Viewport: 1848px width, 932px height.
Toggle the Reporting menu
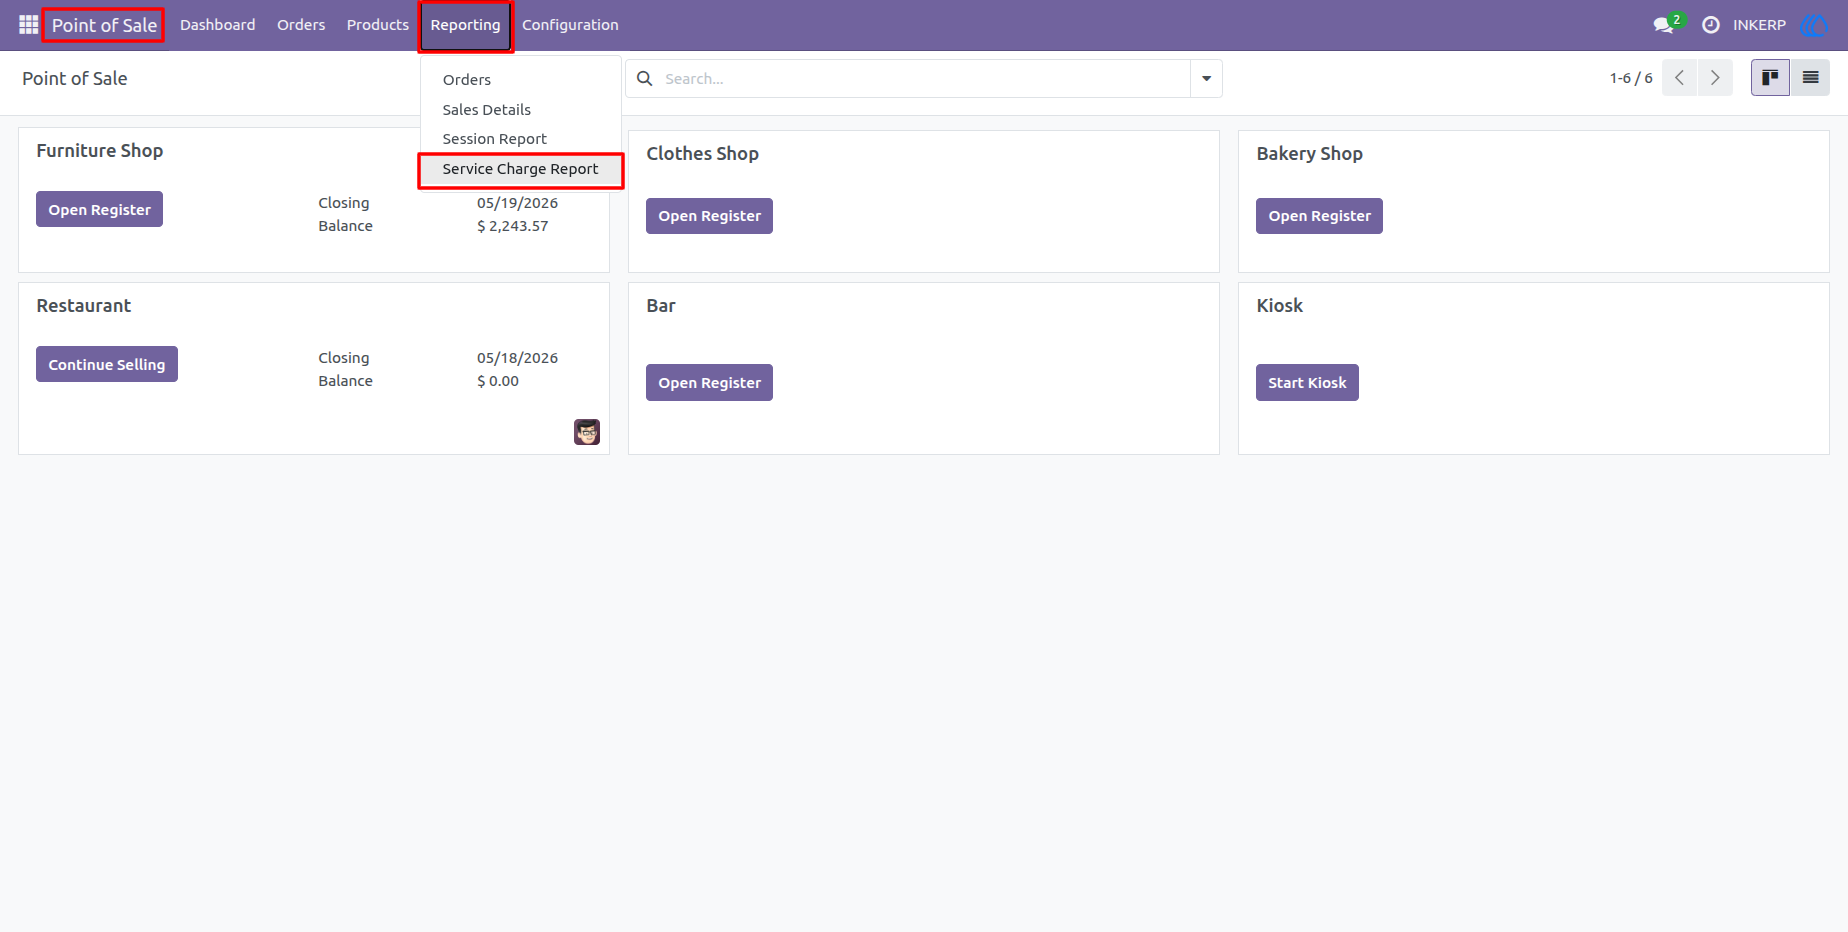pyautogui.click(x=466, y=25)
